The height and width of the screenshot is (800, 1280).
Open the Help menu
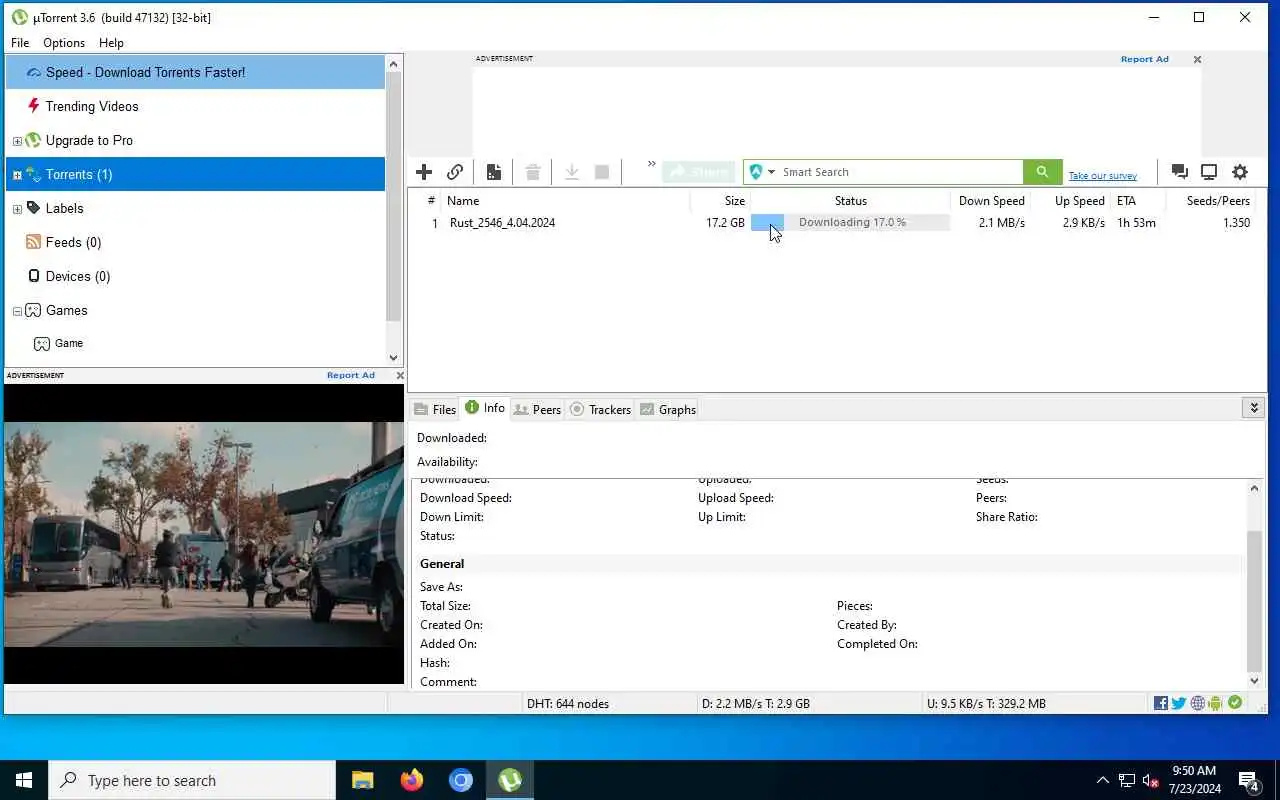[111, 43]
